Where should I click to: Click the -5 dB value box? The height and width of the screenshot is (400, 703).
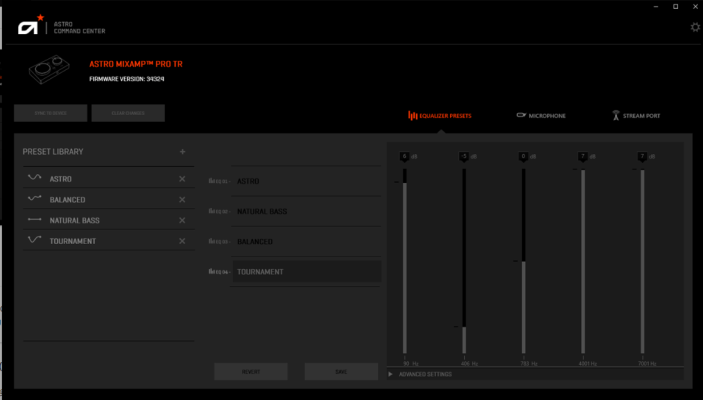464,157
